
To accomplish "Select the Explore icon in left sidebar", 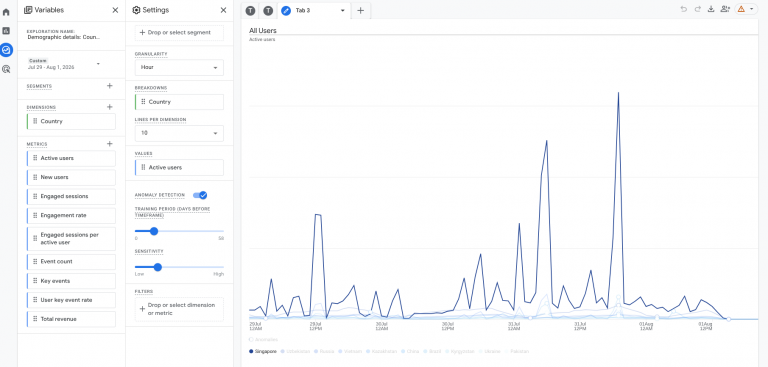I will tap(6, 50).
